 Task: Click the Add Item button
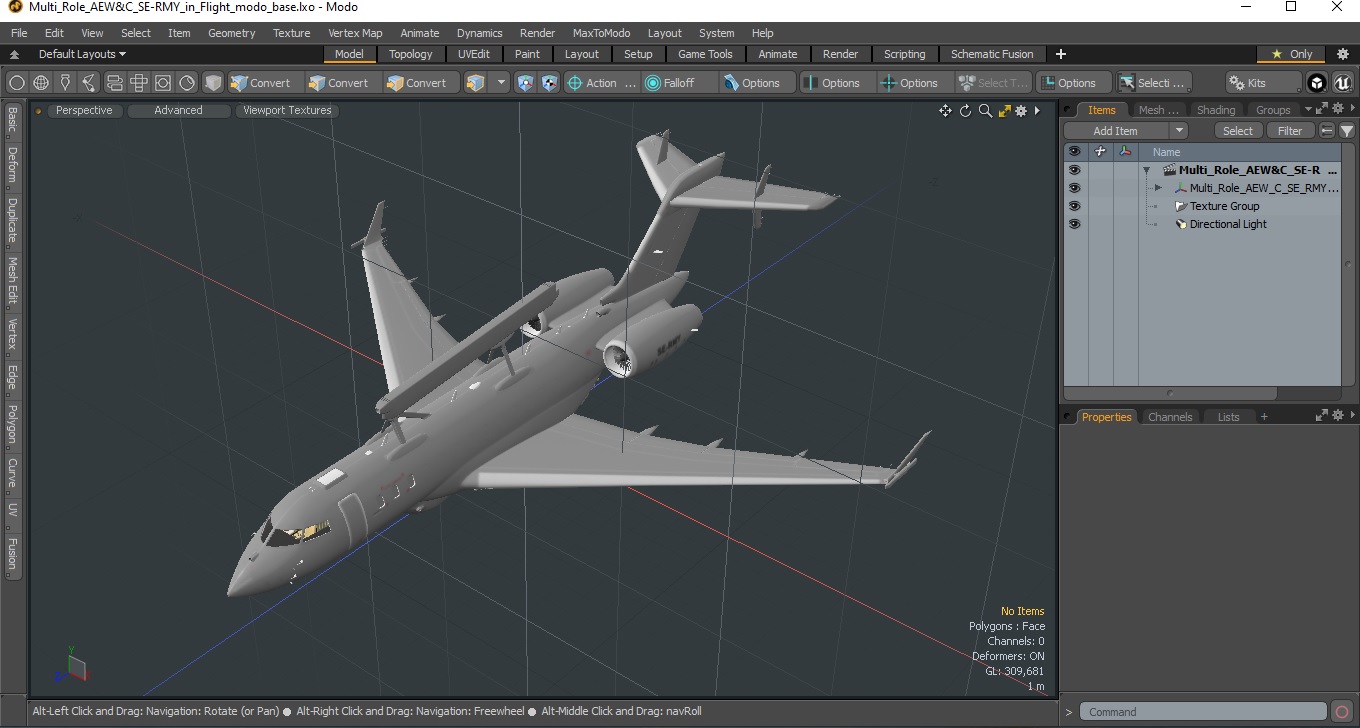(x=1115, y=131)
